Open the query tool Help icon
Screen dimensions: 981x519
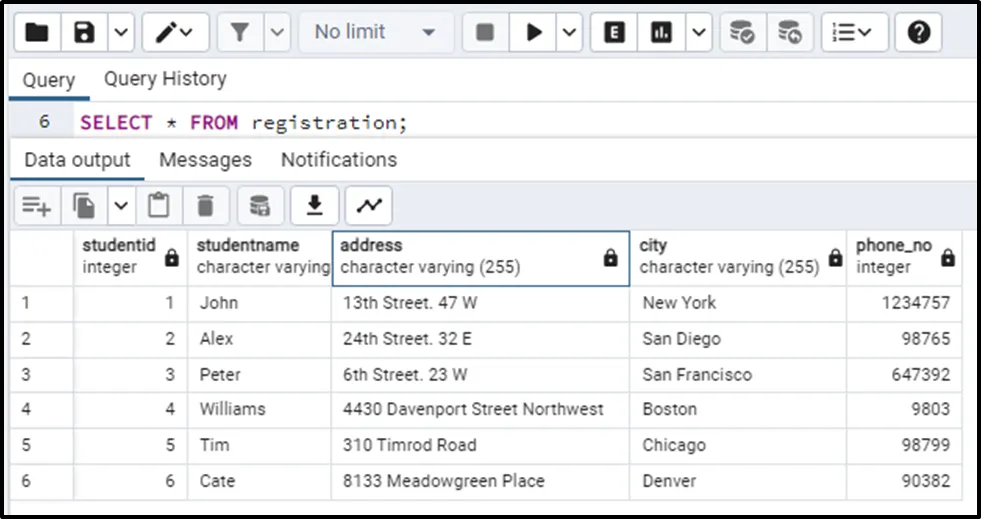(918, 33)
